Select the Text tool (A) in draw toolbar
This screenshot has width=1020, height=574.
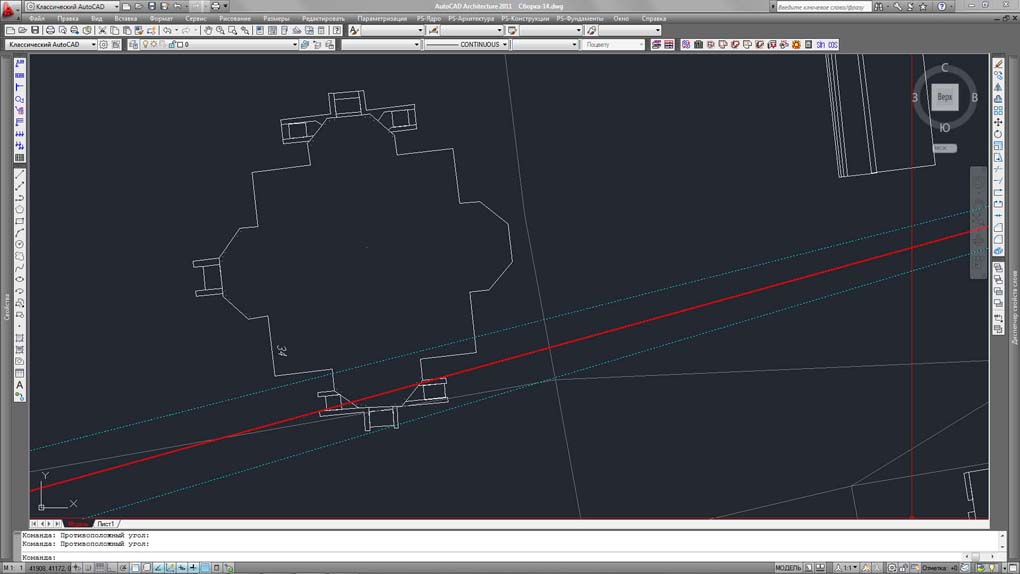19,385
